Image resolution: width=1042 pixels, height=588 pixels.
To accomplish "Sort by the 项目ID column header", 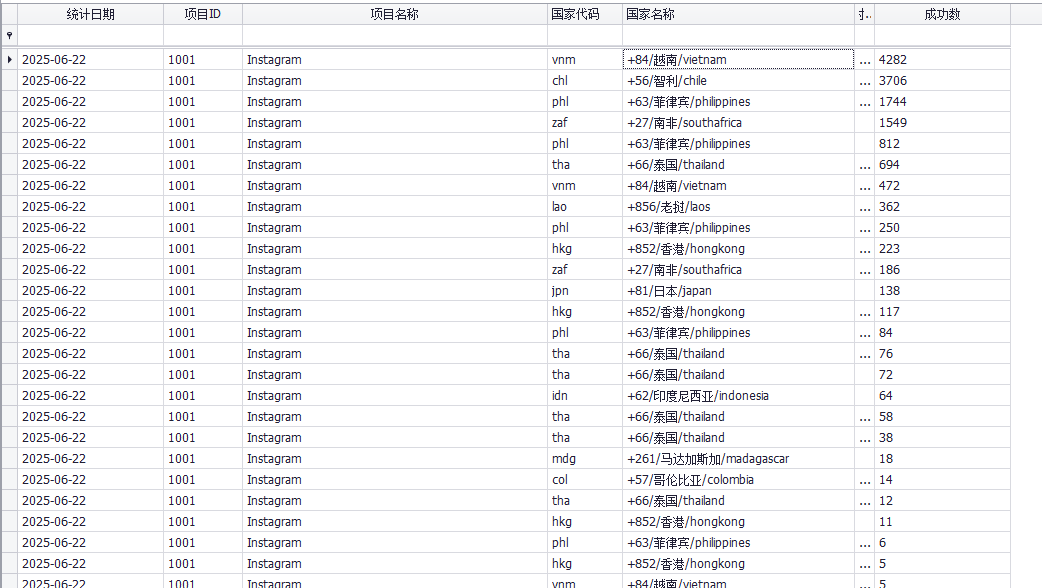I will [203, 14].
